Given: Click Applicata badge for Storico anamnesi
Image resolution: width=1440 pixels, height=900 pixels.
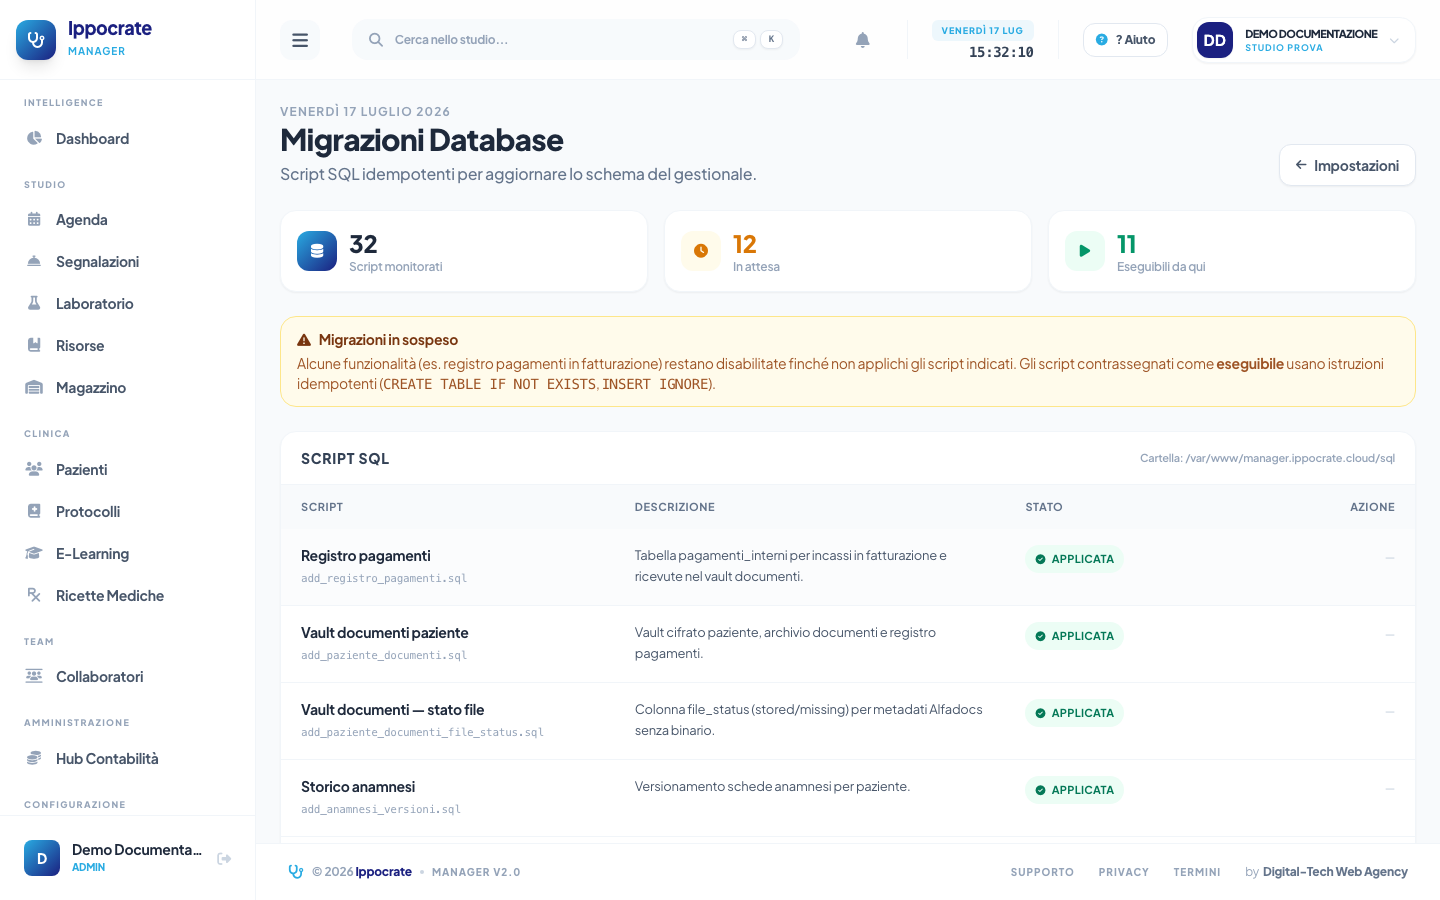Looking at the screenshot, I should 1074,790.
